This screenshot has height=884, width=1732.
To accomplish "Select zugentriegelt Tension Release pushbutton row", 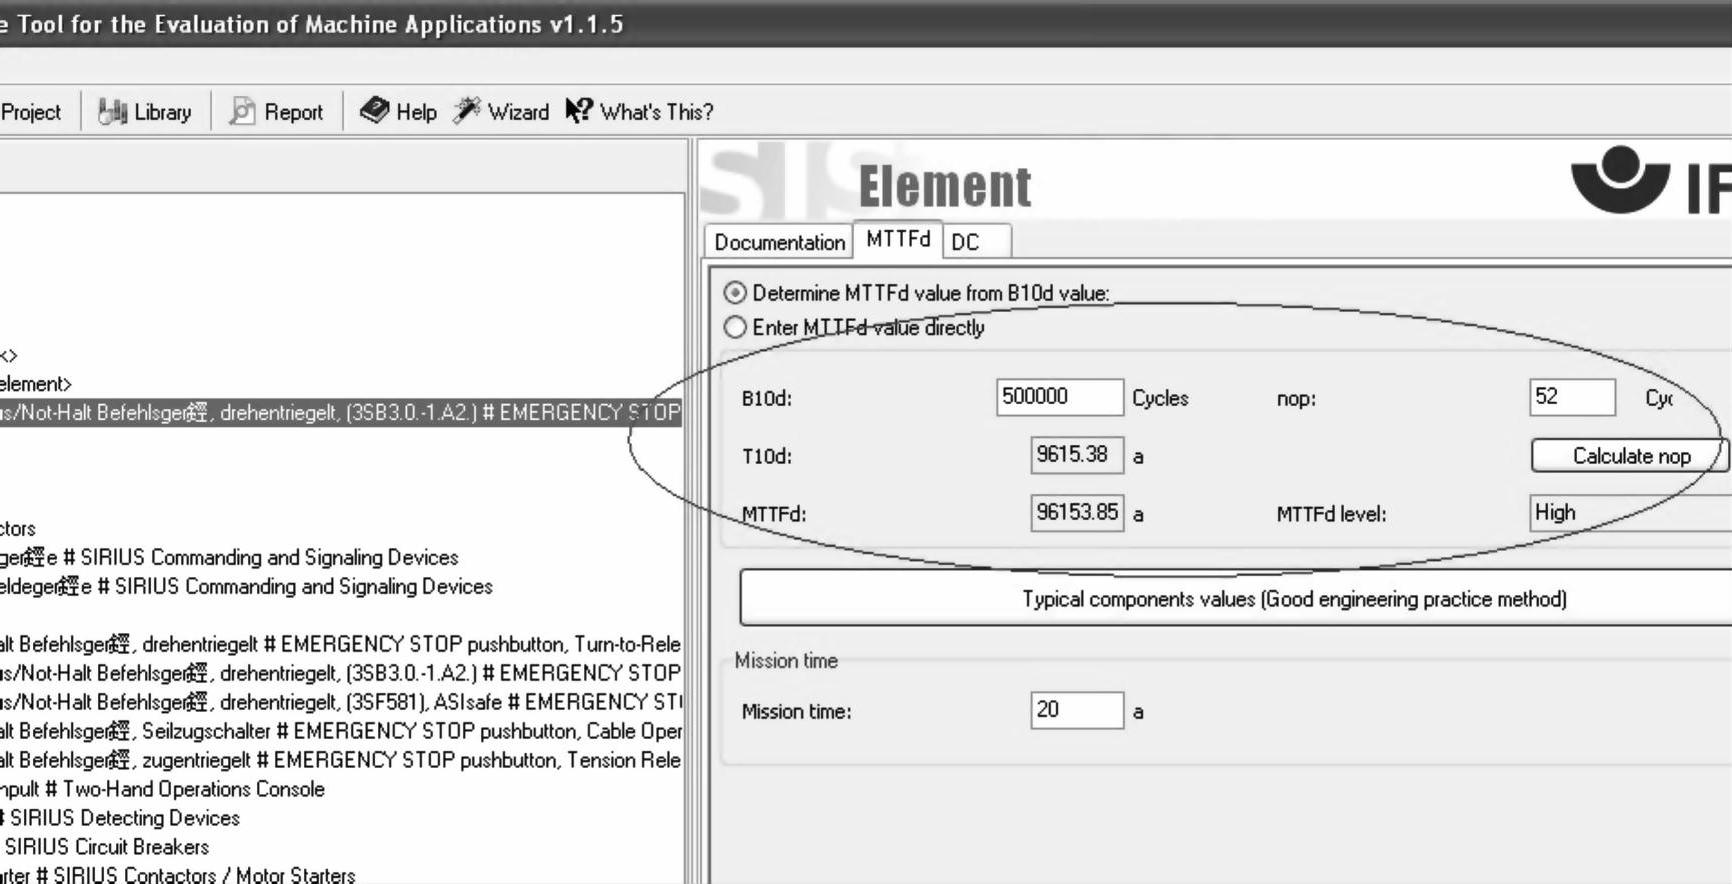I will pyautogui.click(x=340, y=760).
